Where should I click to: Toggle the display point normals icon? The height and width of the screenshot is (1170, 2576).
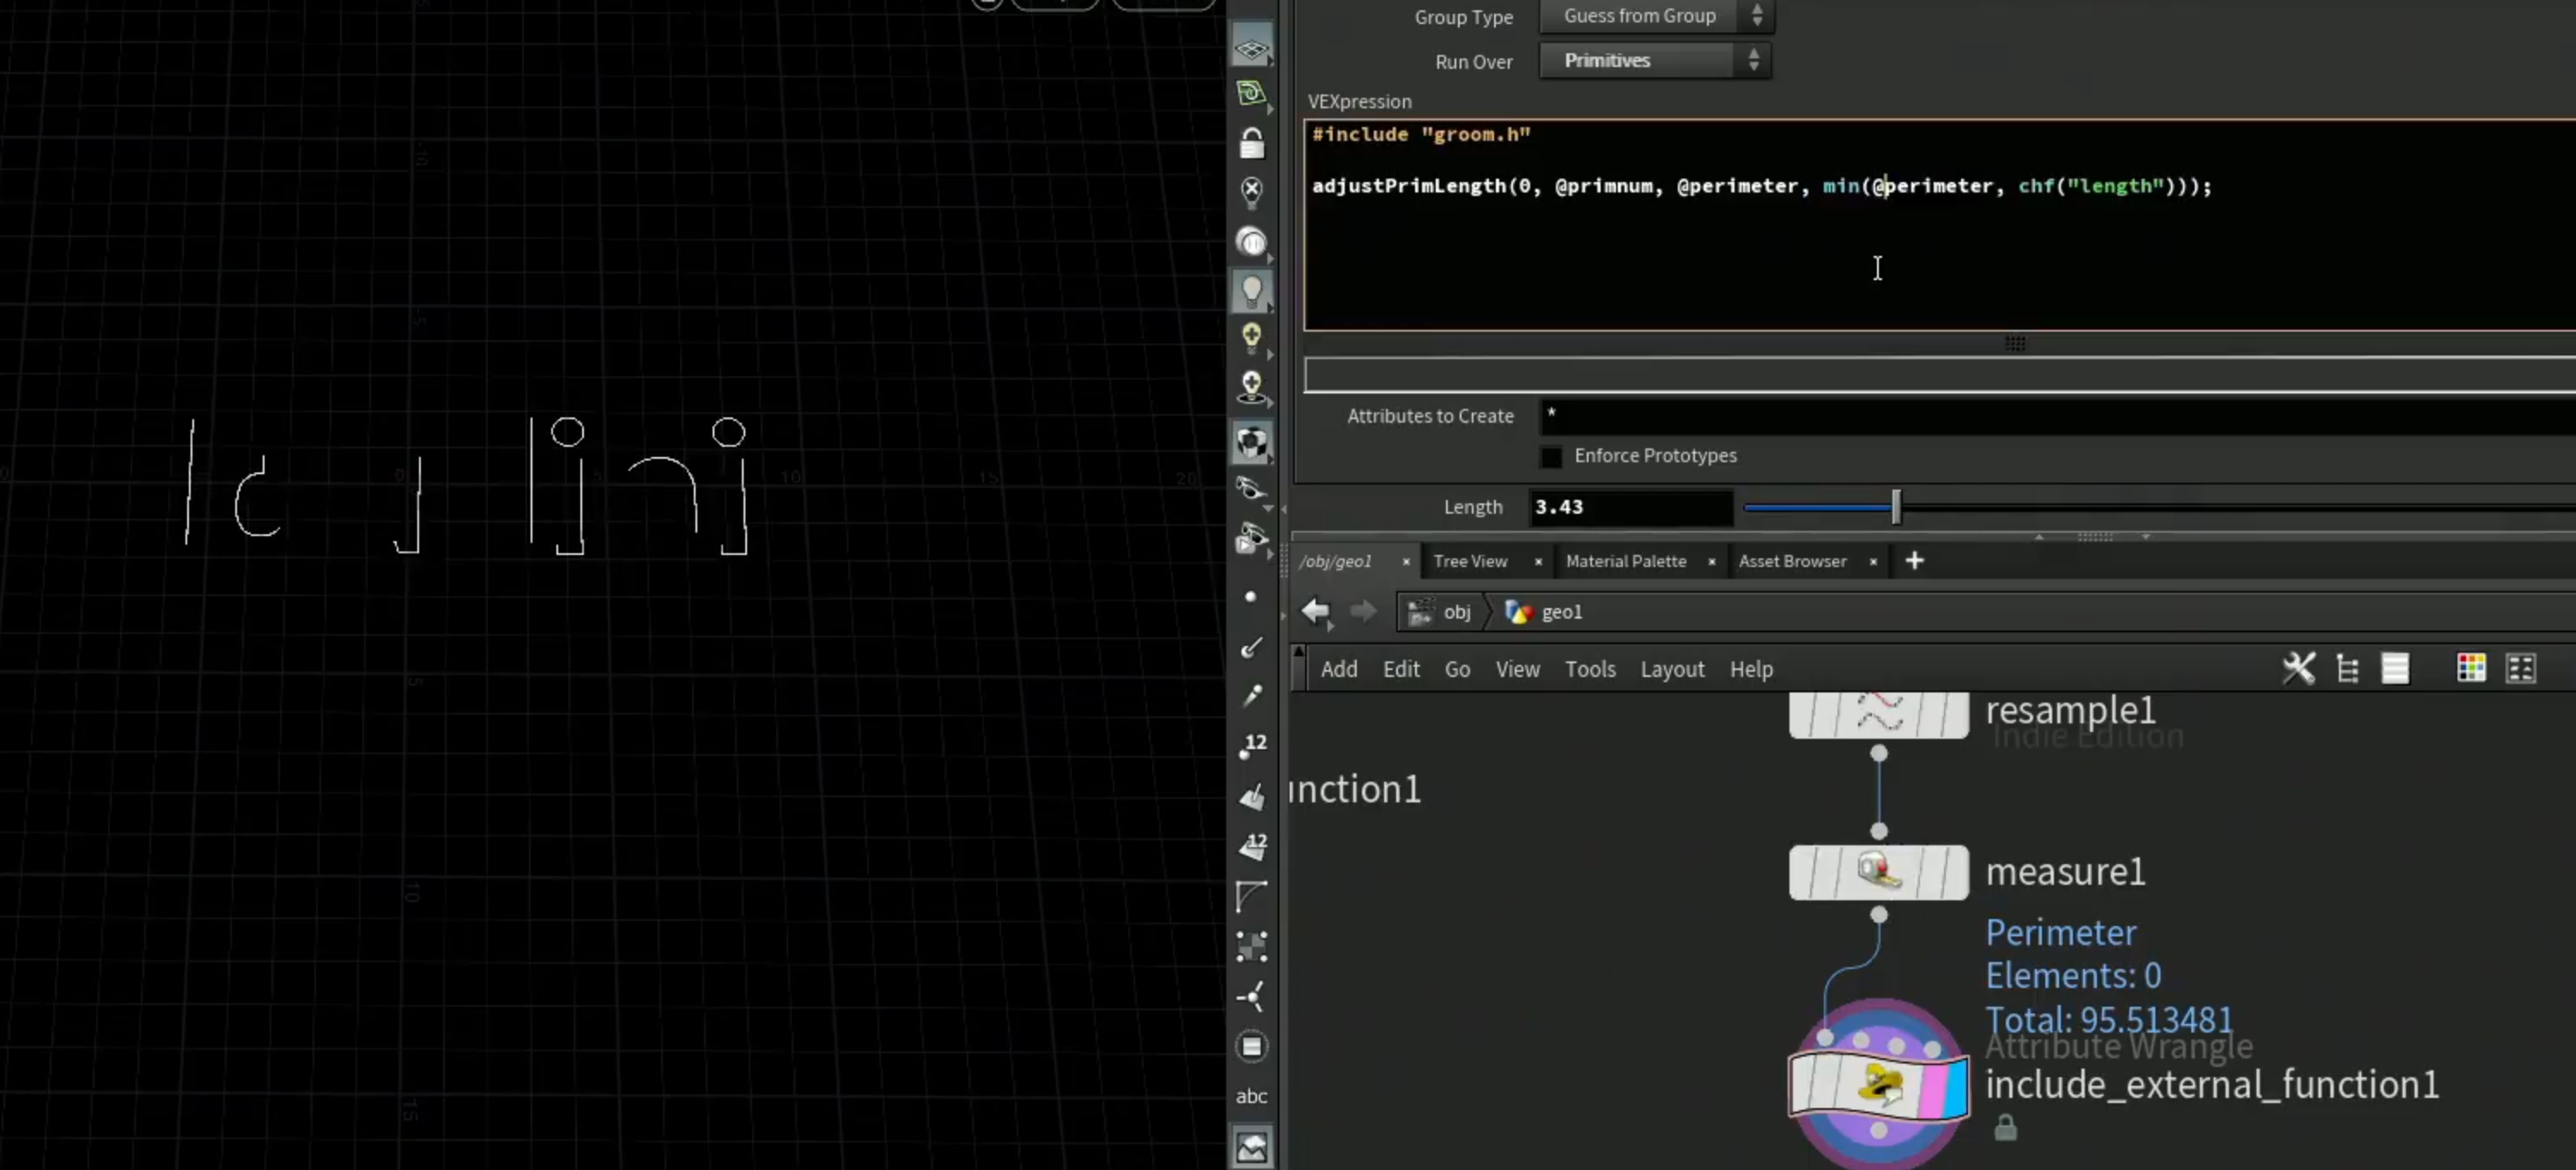pyautogui.click(x=1250, y=647)
